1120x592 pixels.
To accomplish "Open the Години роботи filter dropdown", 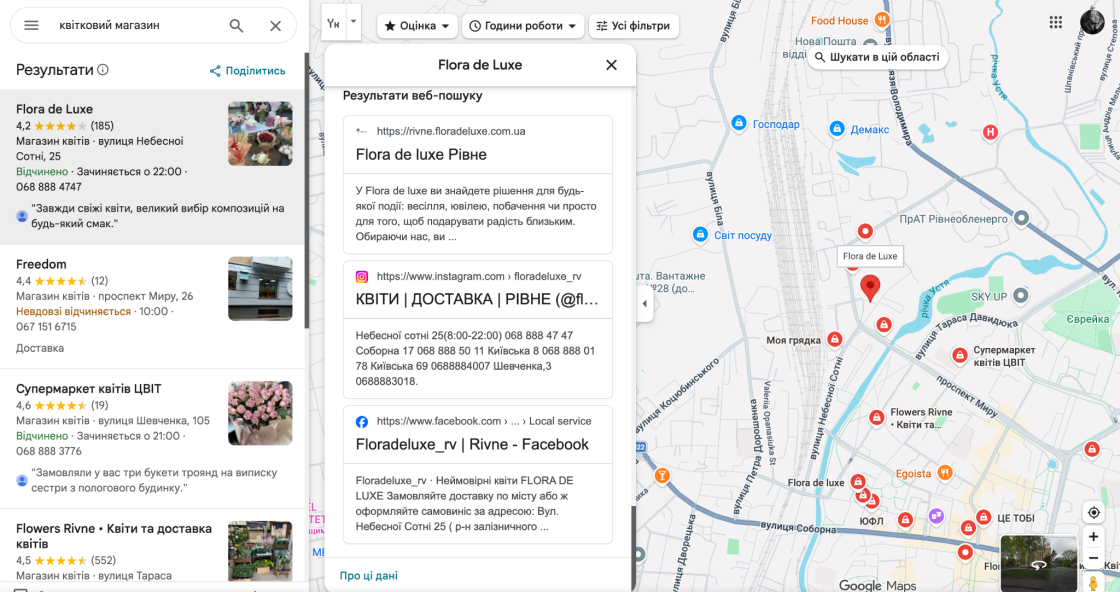I will pyautogui.click(x=523, y=26).
